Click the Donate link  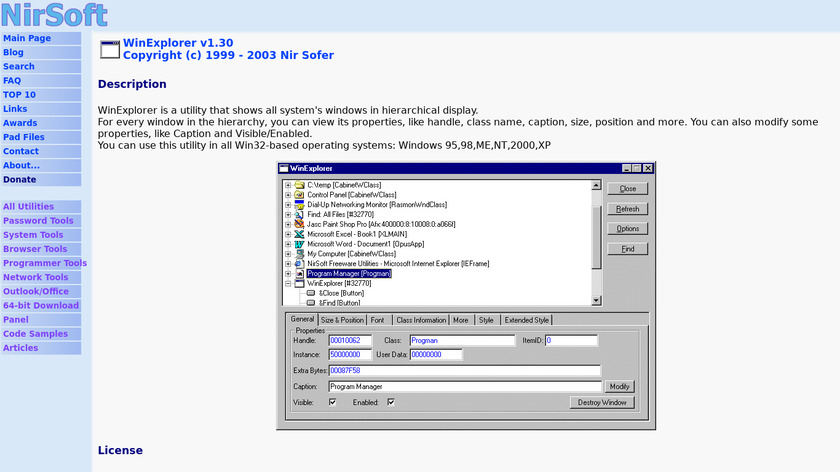[20, 179]
